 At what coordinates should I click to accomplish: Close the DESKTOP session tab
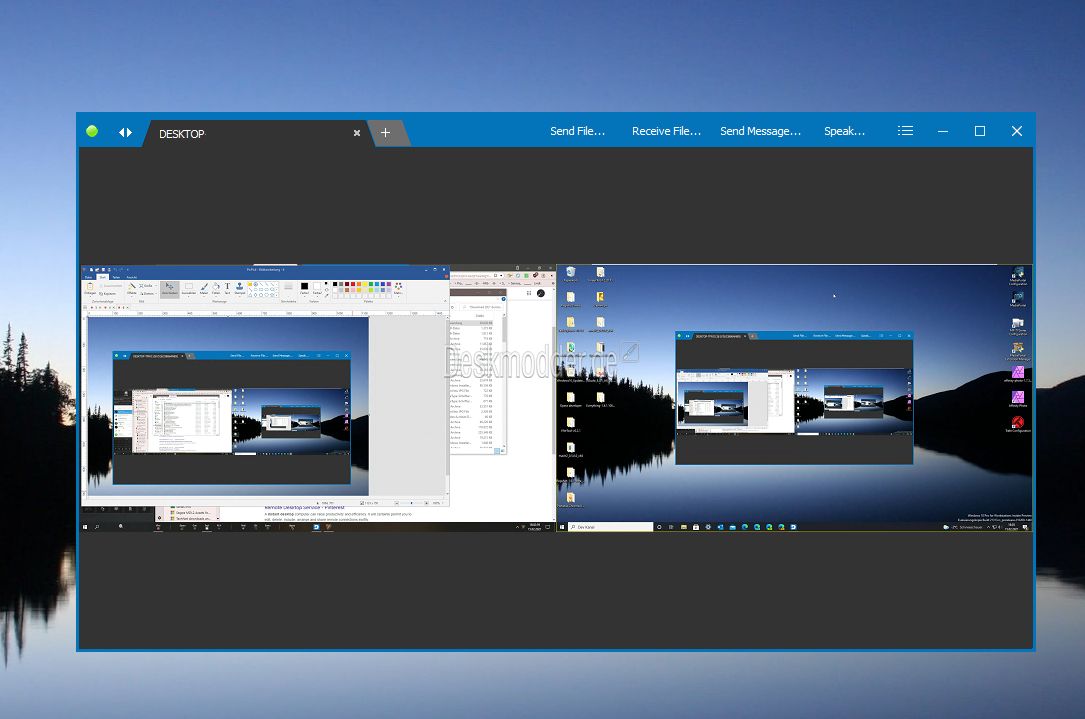357,133
